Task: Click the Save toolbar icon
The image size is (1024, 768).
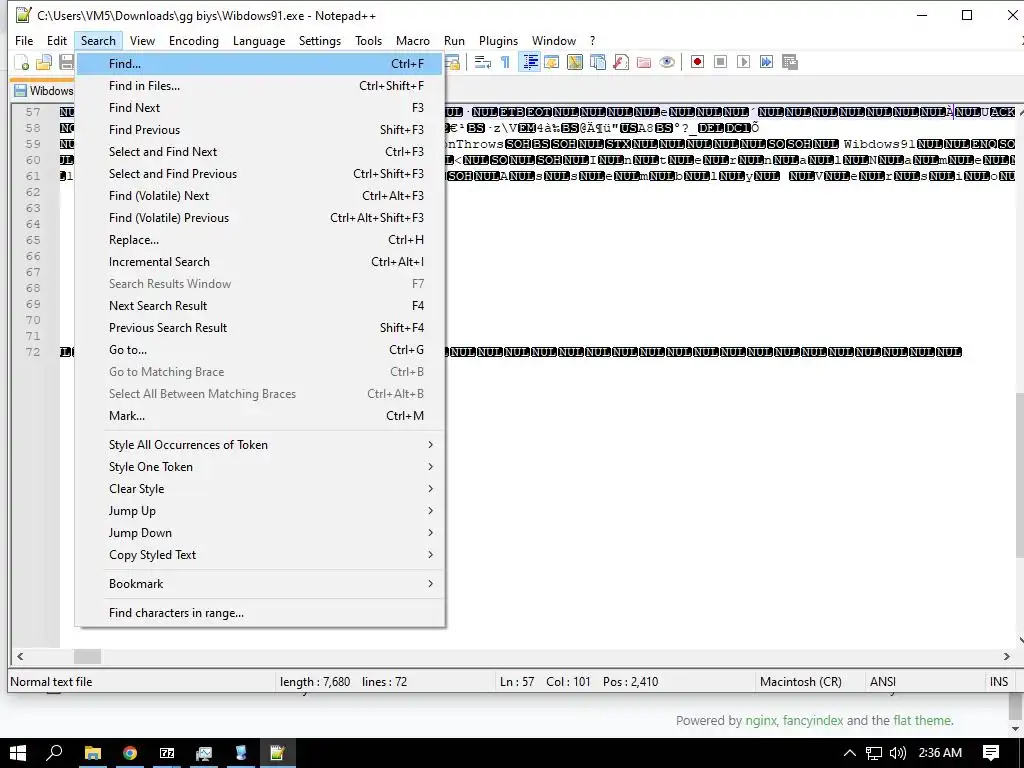Action: pyautogui.click(x=66, y=62)
